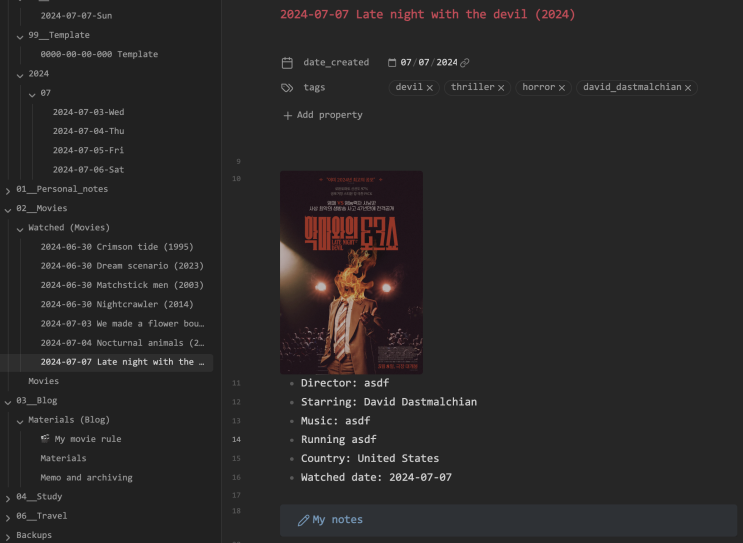Open the Crimson tide (1995) note
This screenshot has height=543, width=743.
click(117, 247)
